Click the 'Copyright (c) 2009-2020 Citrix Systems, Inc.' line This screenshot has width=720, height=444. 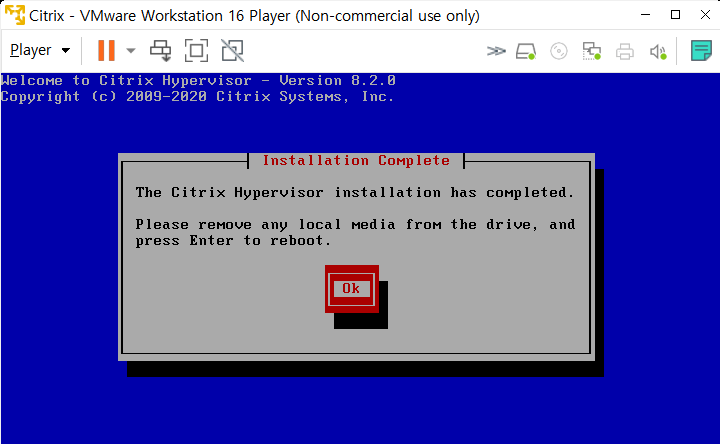point(197,97)
